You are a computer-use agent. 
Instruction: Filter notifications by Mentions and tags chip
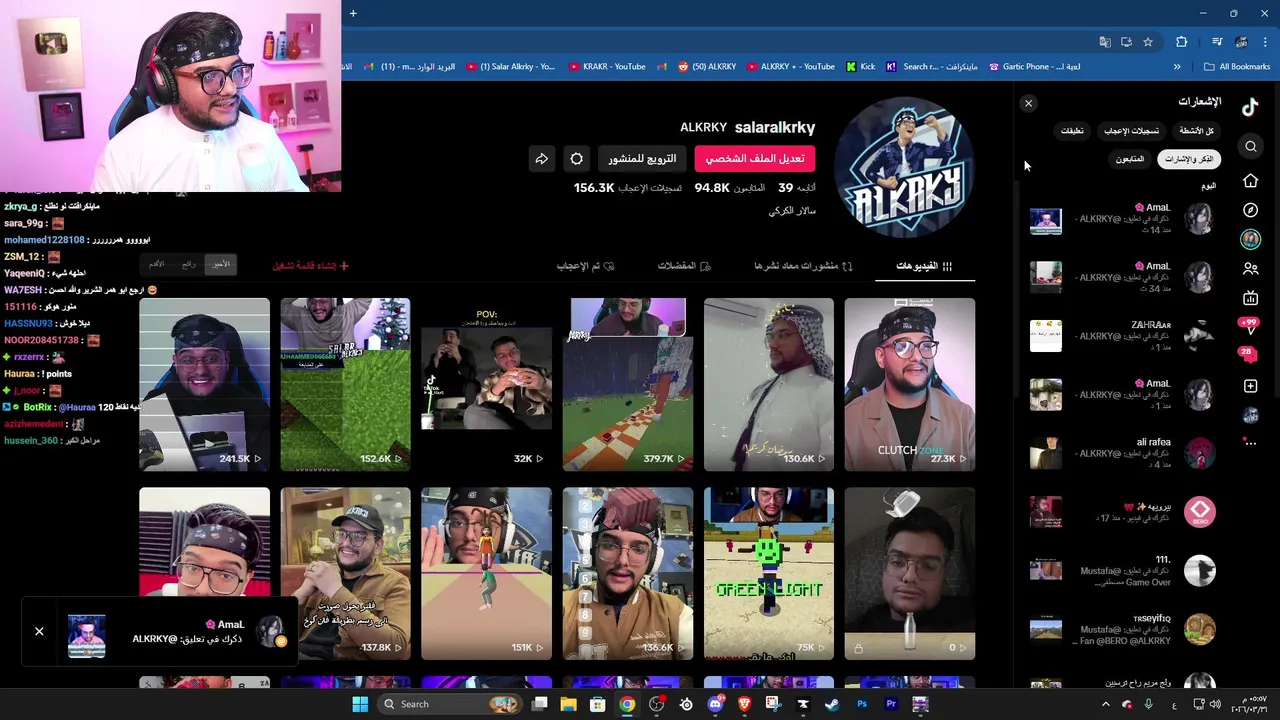(x=1189, y=159)
